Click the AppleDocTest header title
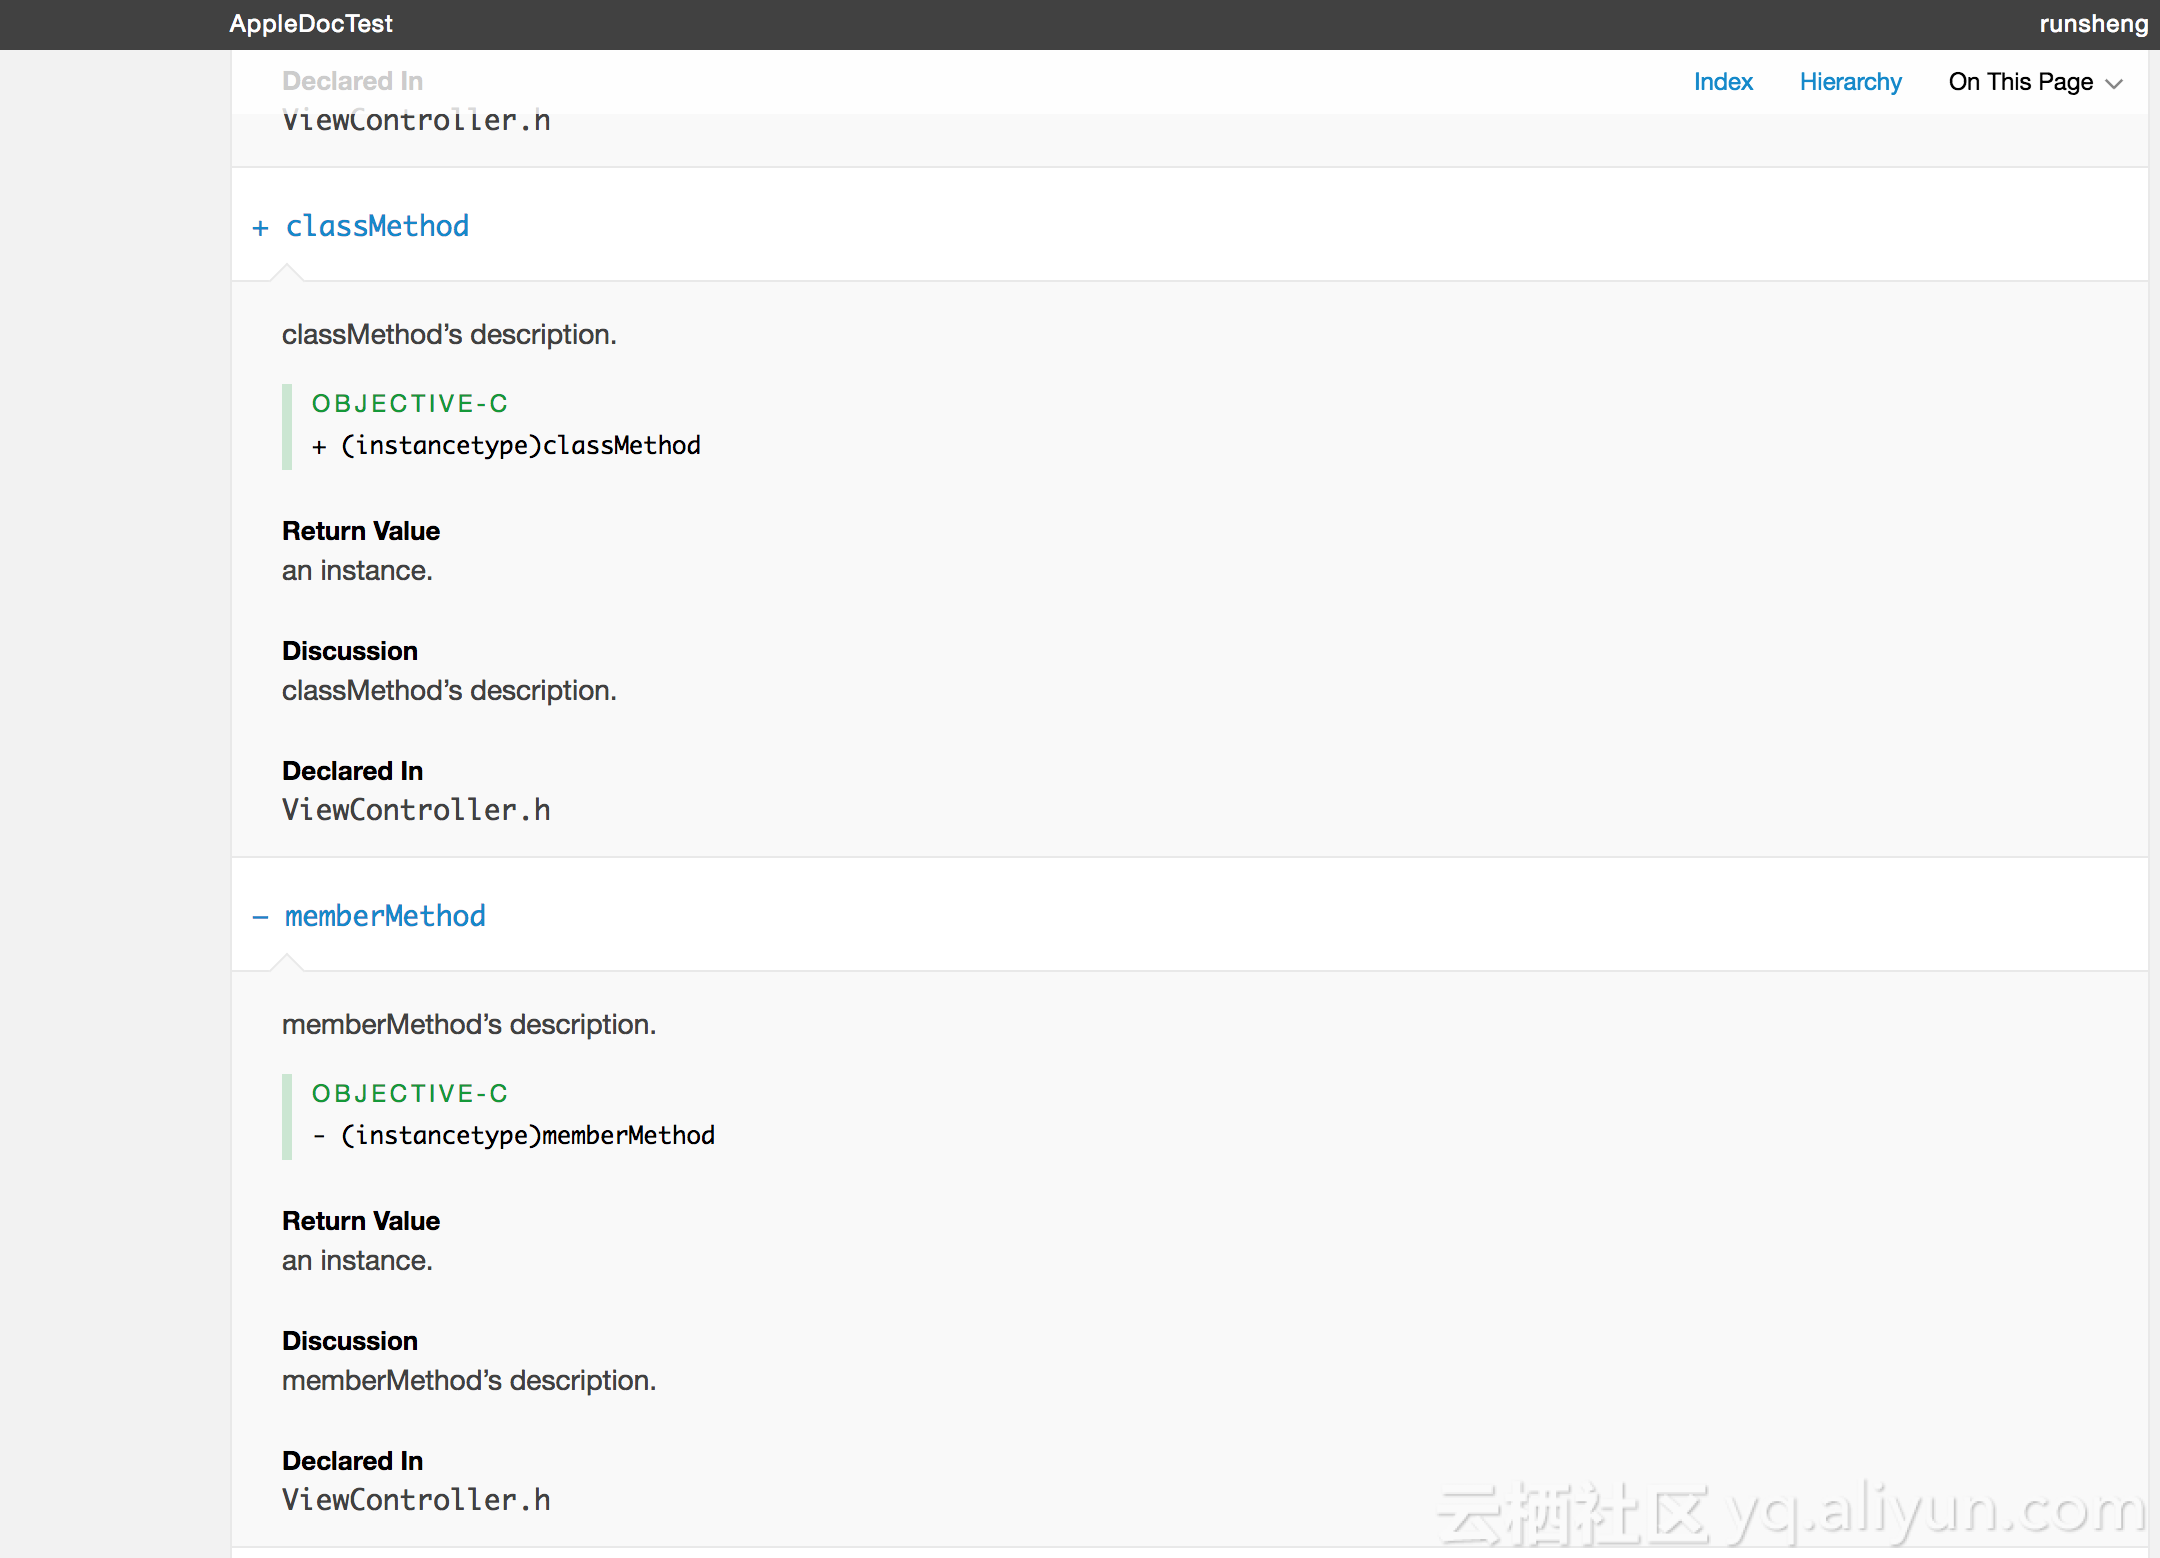This screenshot has width=2160, height=1558. point(311,24)
